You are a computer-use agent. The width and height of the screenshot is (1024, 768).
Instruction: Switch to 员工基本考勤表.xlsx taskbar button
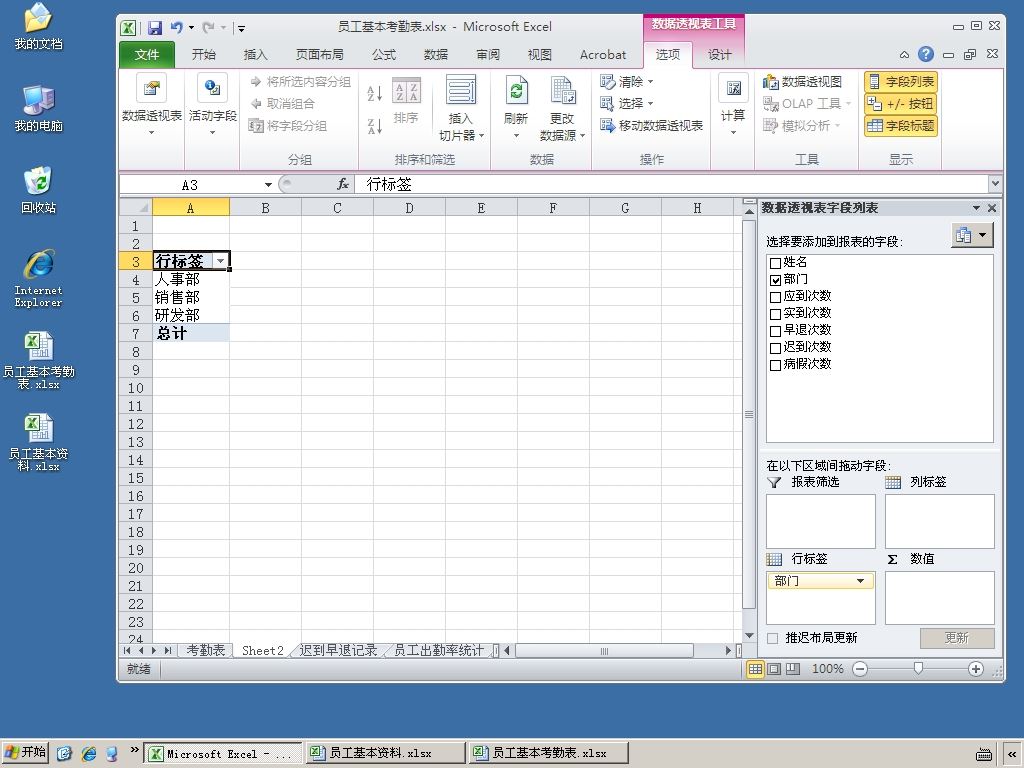tap(549, 753)
